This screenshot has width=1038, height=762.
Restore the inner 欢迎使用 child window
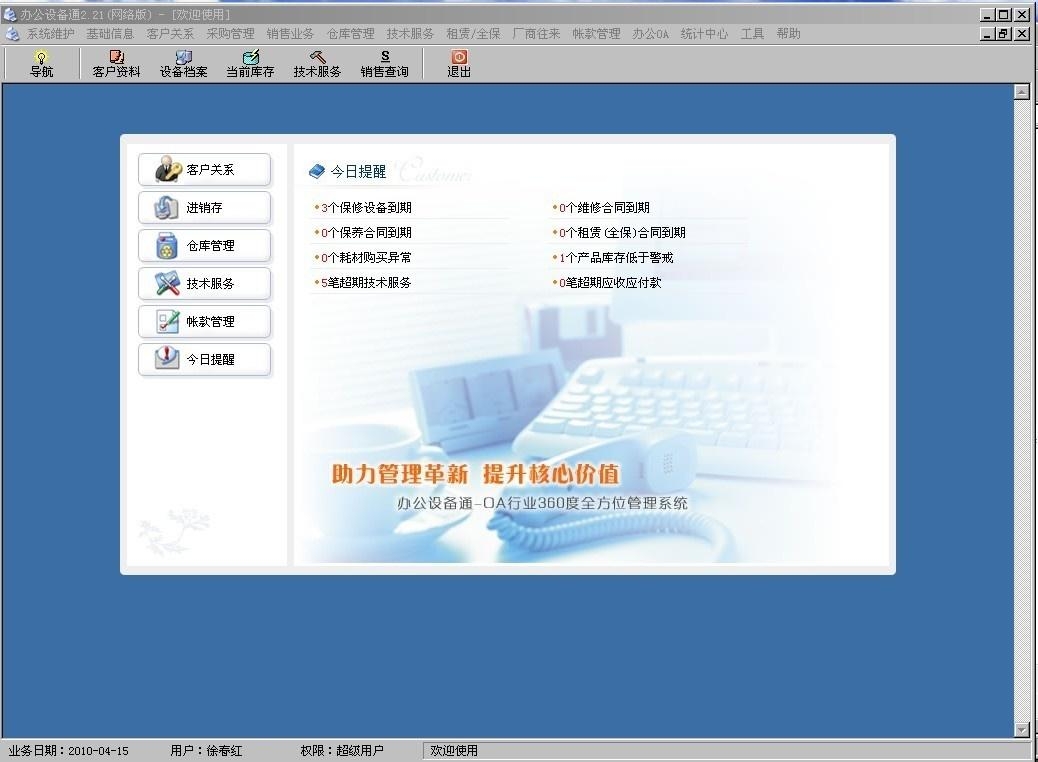click(x=1004, y=33)
